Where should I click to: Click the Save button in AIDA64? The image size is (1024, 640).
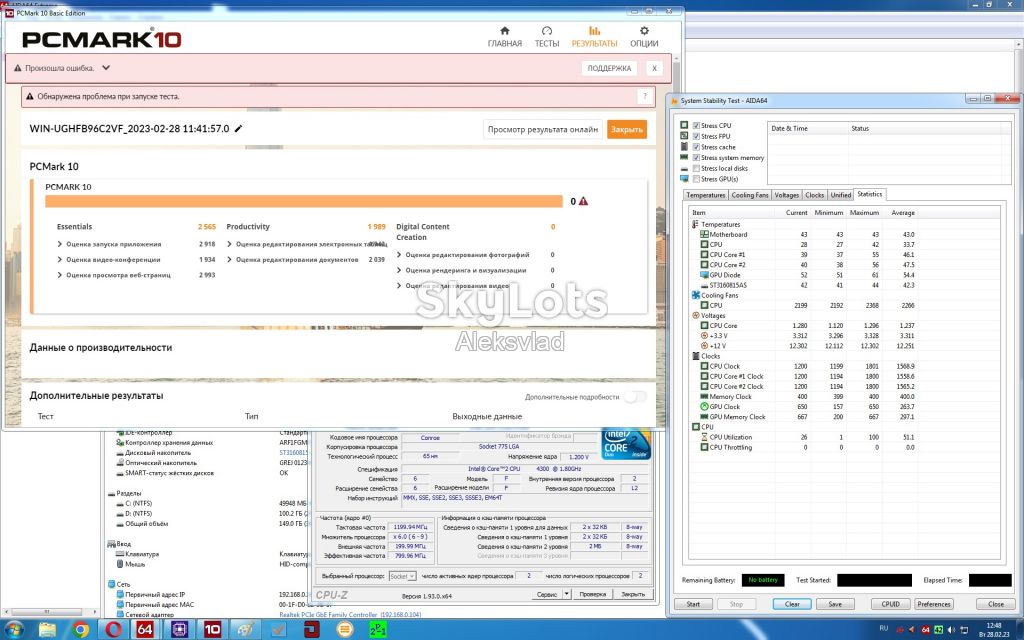point(835,604)
